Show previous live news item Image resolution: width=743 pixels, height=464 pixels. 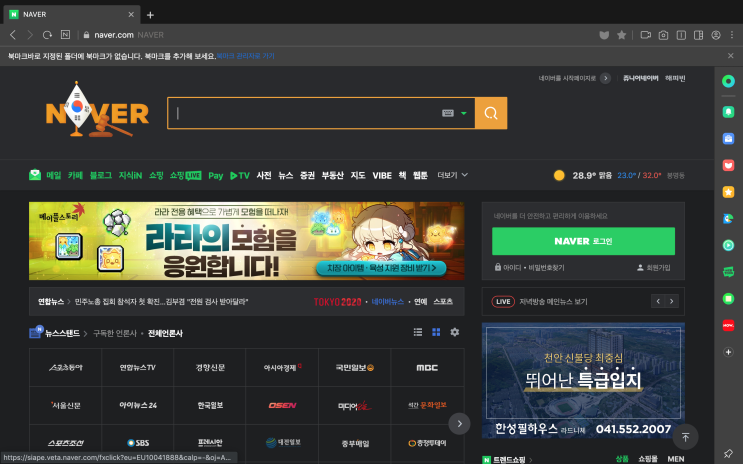[658, 301]
